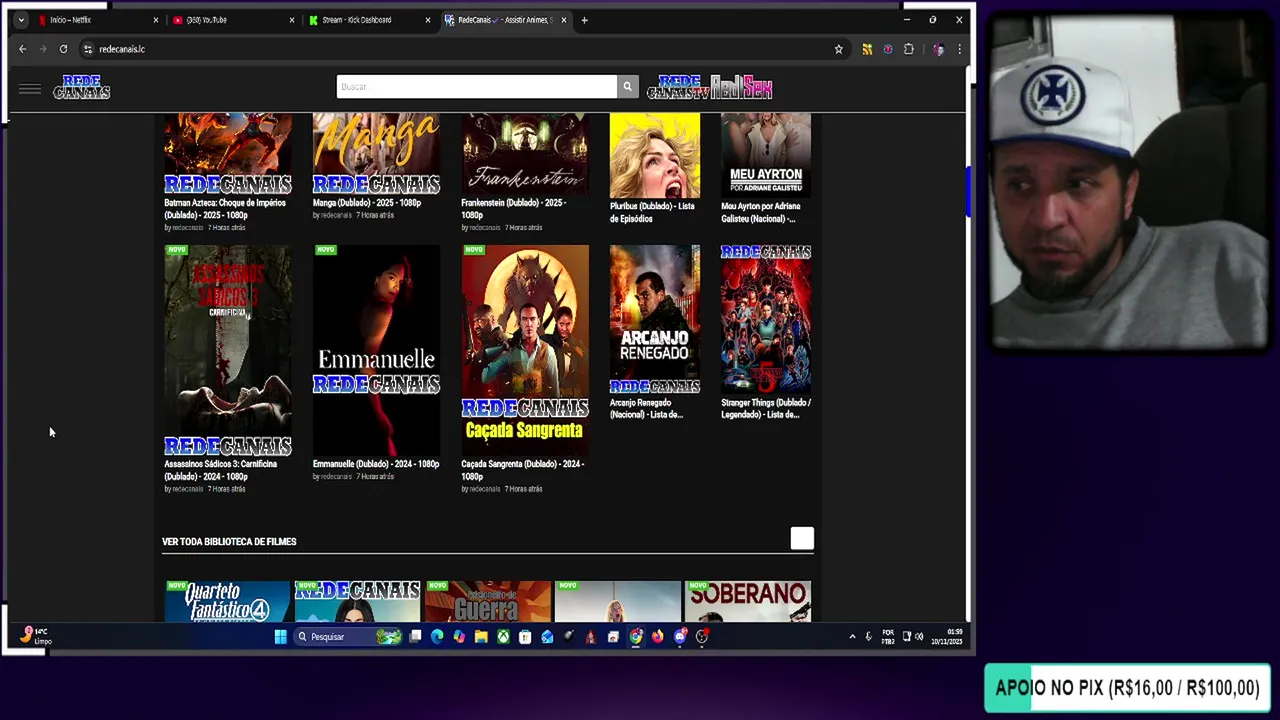Viewport: 1280px width, 720px height.
Task: Open Stranger Things (Dublado / Legendado) link
Action: click(x=766, y=408)
